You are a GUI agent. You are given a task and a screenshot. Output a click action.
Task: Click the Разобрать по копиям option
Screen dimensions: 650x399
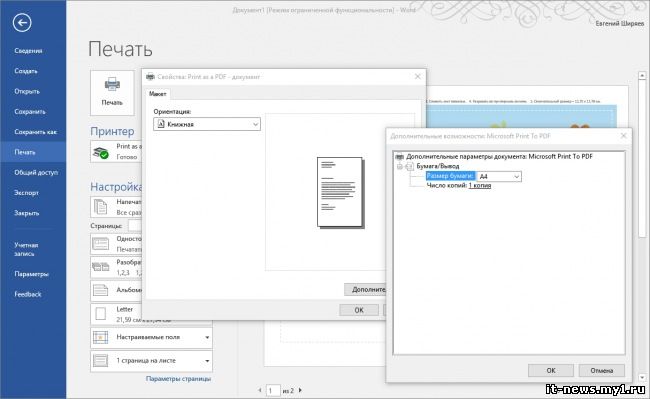(116, 267)
